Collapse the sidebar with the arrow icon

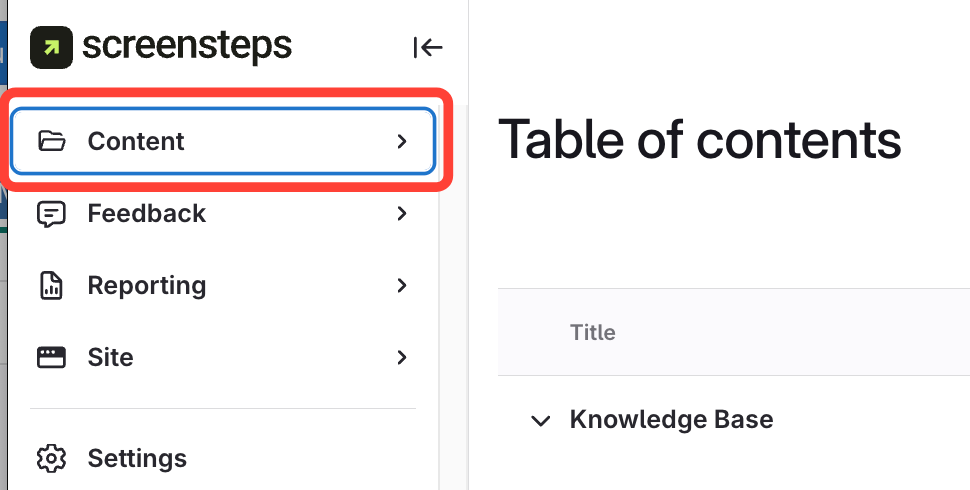coord(427,47)
